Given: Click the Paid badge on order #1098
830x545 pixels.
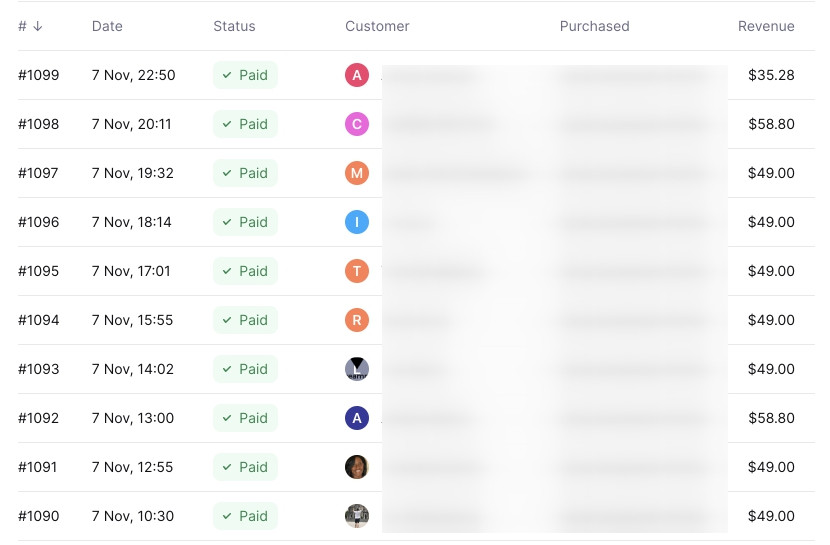Looking at the screenshot, I should click(x=245, y=124).
